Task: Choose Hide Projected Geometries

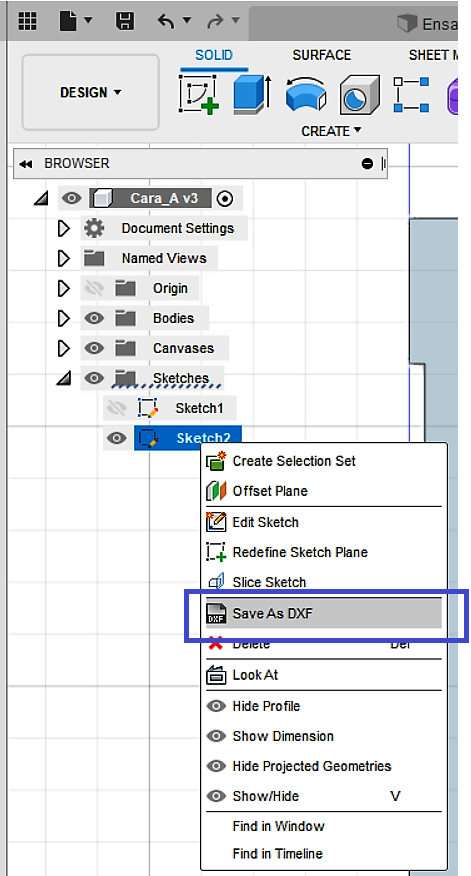Action: tap(323, 766)
